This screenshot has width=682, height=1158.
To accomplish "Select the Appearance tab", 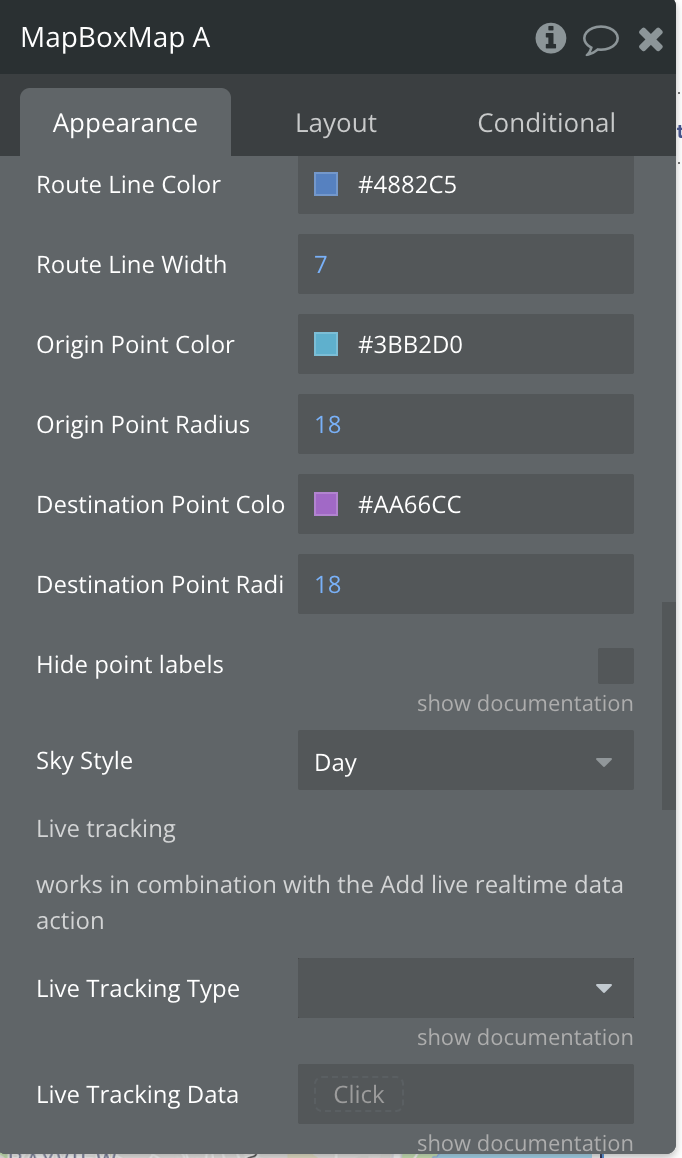I will 126,123.
